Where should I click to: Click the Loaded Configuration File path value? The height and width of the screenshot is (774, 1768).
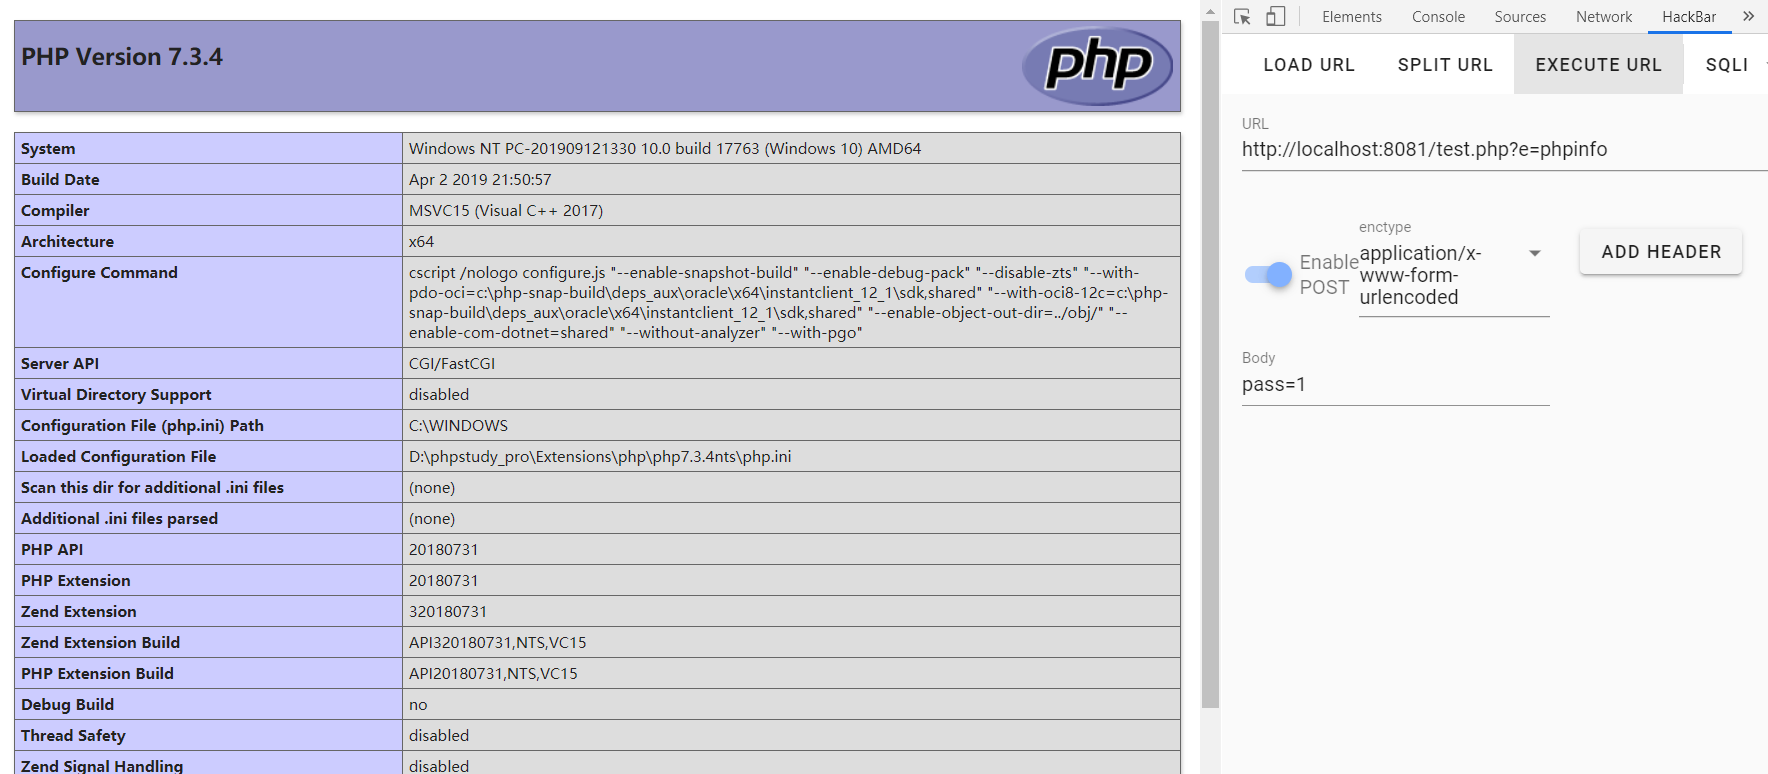tap(600, 457)
